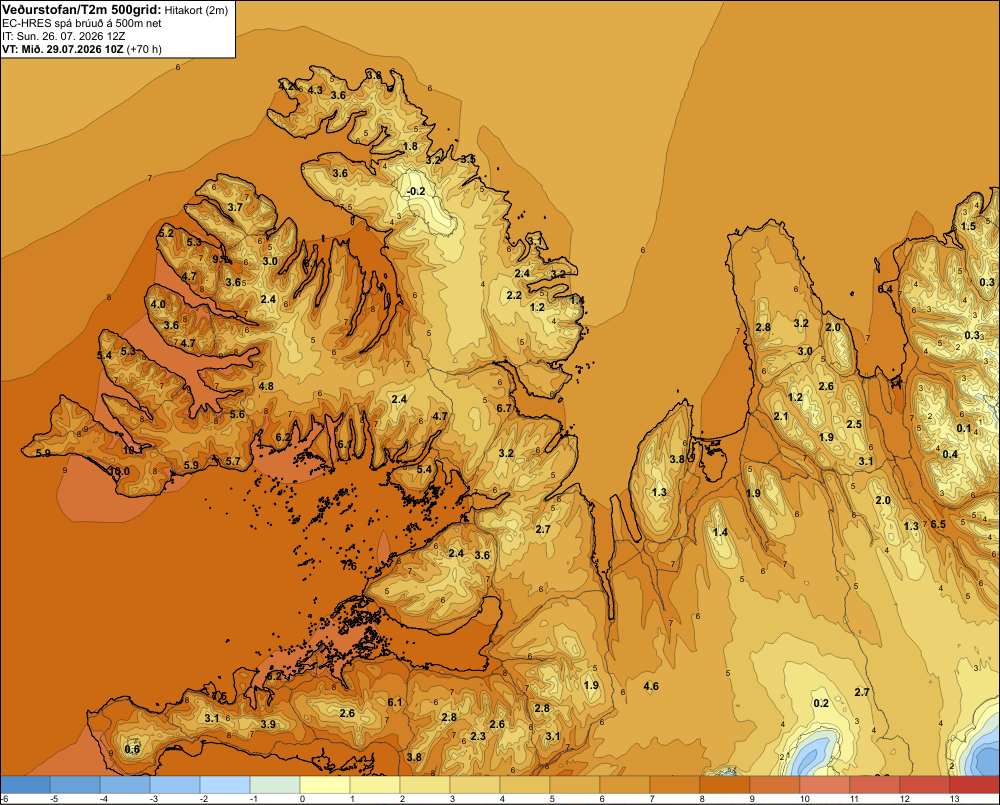1000x805 pixels.
Task: Click the '4.0' temperature value
Action: point(158,304)
